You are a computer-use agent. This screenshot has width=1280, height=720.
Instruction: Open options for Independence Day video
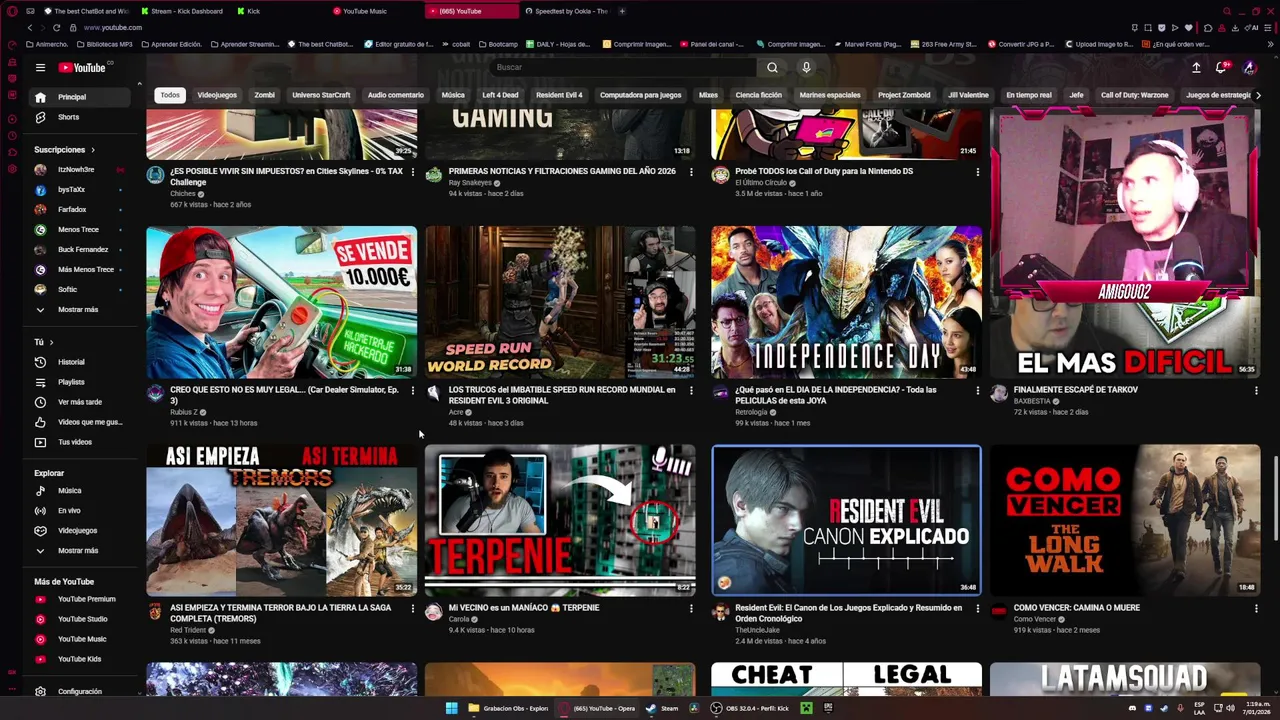pos(977,391)
